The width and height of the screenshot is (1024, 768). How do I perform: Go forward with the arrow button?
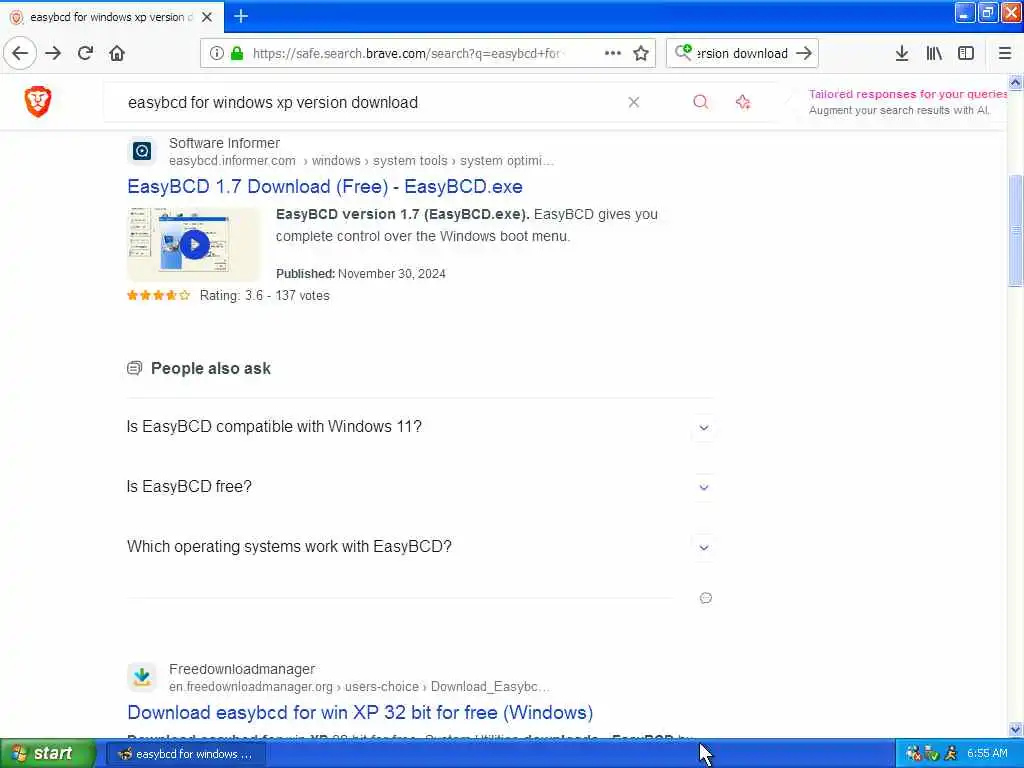[53, 53]
